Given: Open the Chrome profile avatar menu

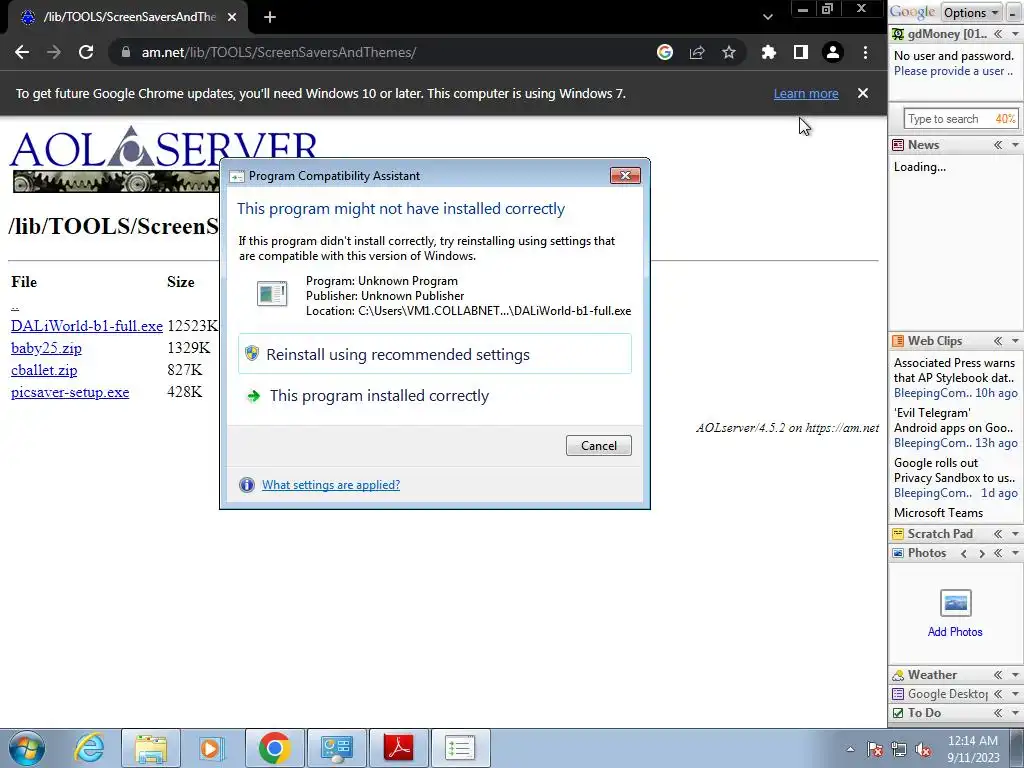Looking at the screenshot, I should [x=833, y=52].
